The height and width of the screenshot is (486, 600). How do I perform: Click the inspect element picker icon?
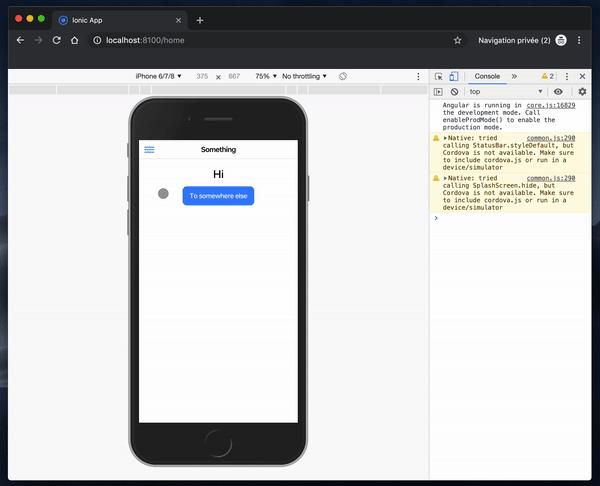pos(438,76)
